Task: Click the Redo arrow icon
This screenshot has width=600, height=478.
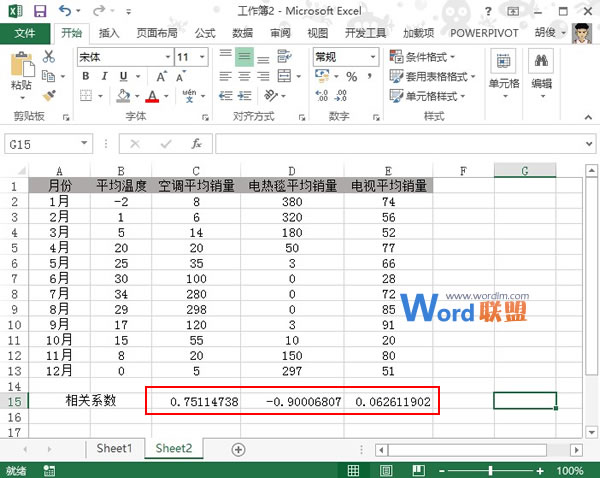Action: tap(99, 11)
